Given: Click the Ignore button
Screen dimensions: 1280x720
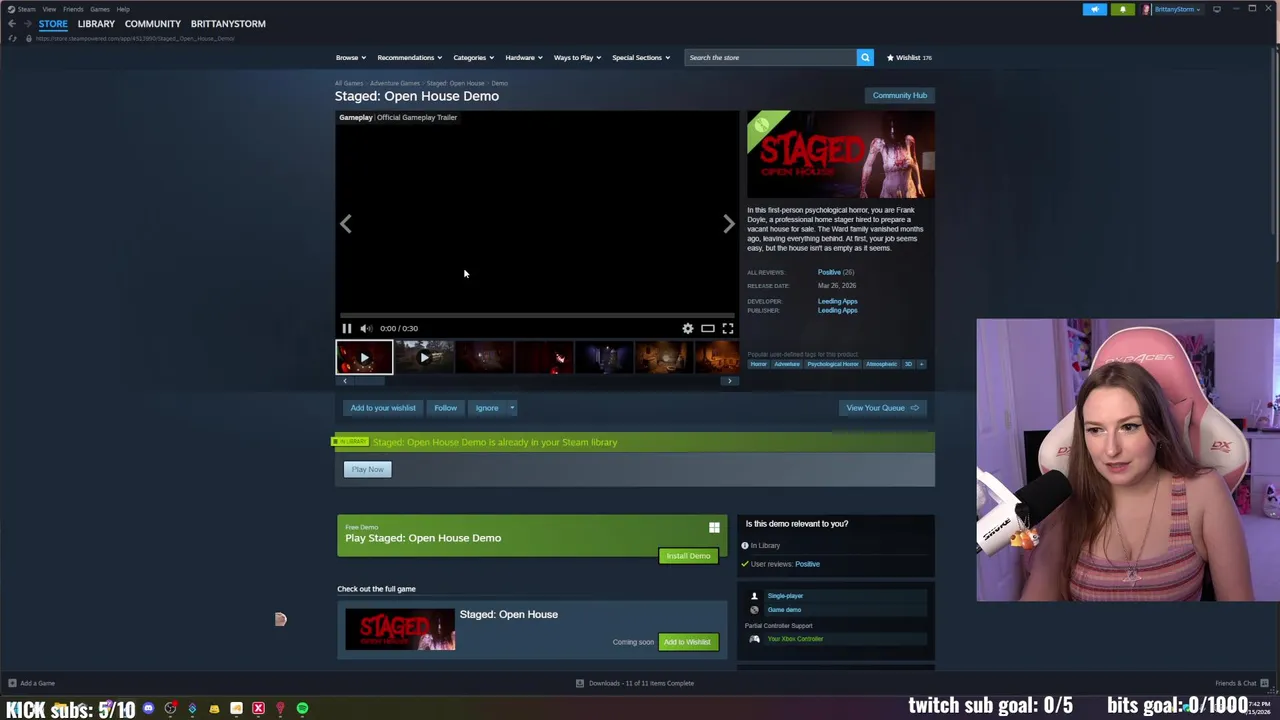Looking at the screenshot, I should point(487,408).
